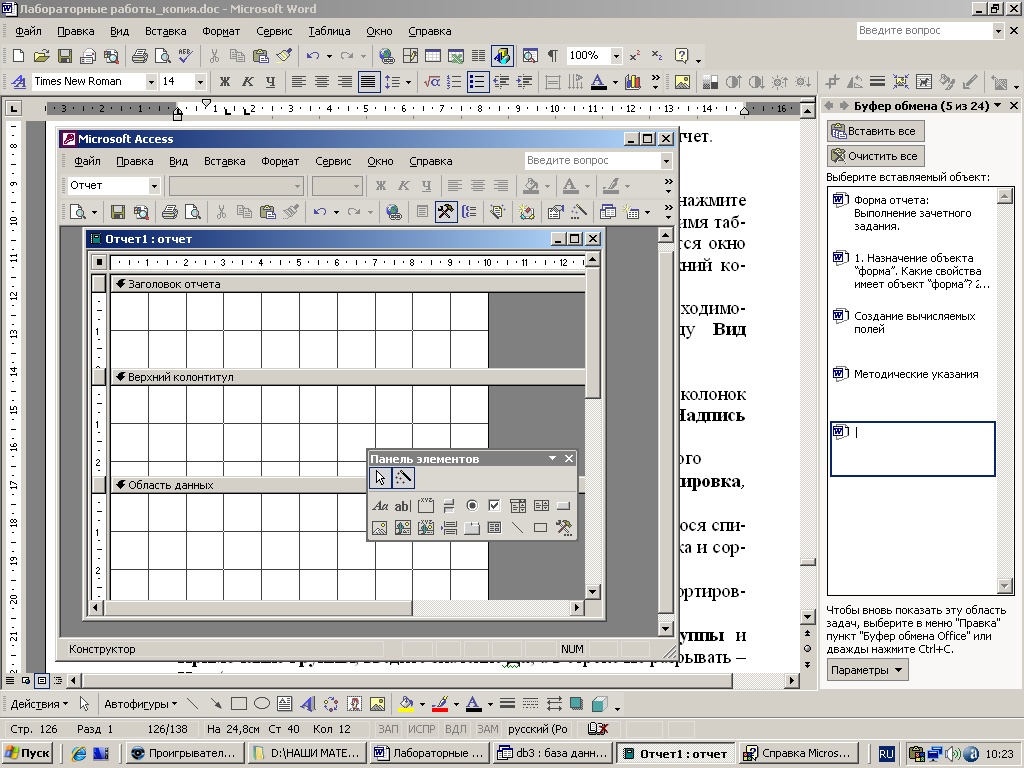Viewport: 1024px width, 768px height.
Task: Select Label (Aa) tool in Панель элементов
Action: [x=379, y=505]
